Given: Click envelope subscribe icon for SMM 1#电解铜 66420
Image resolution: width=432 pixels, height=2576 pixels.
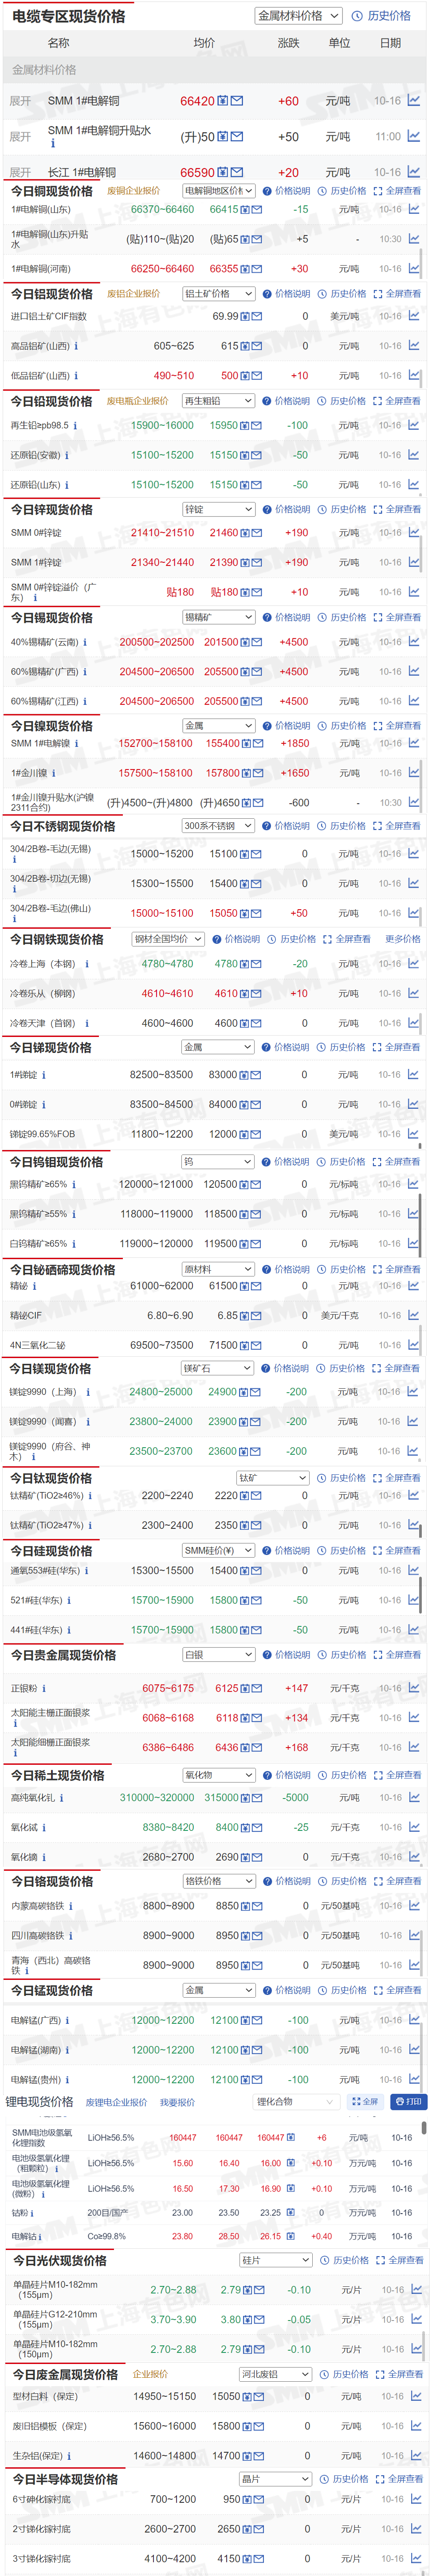Looking at the screenshot, I should 237,101.
